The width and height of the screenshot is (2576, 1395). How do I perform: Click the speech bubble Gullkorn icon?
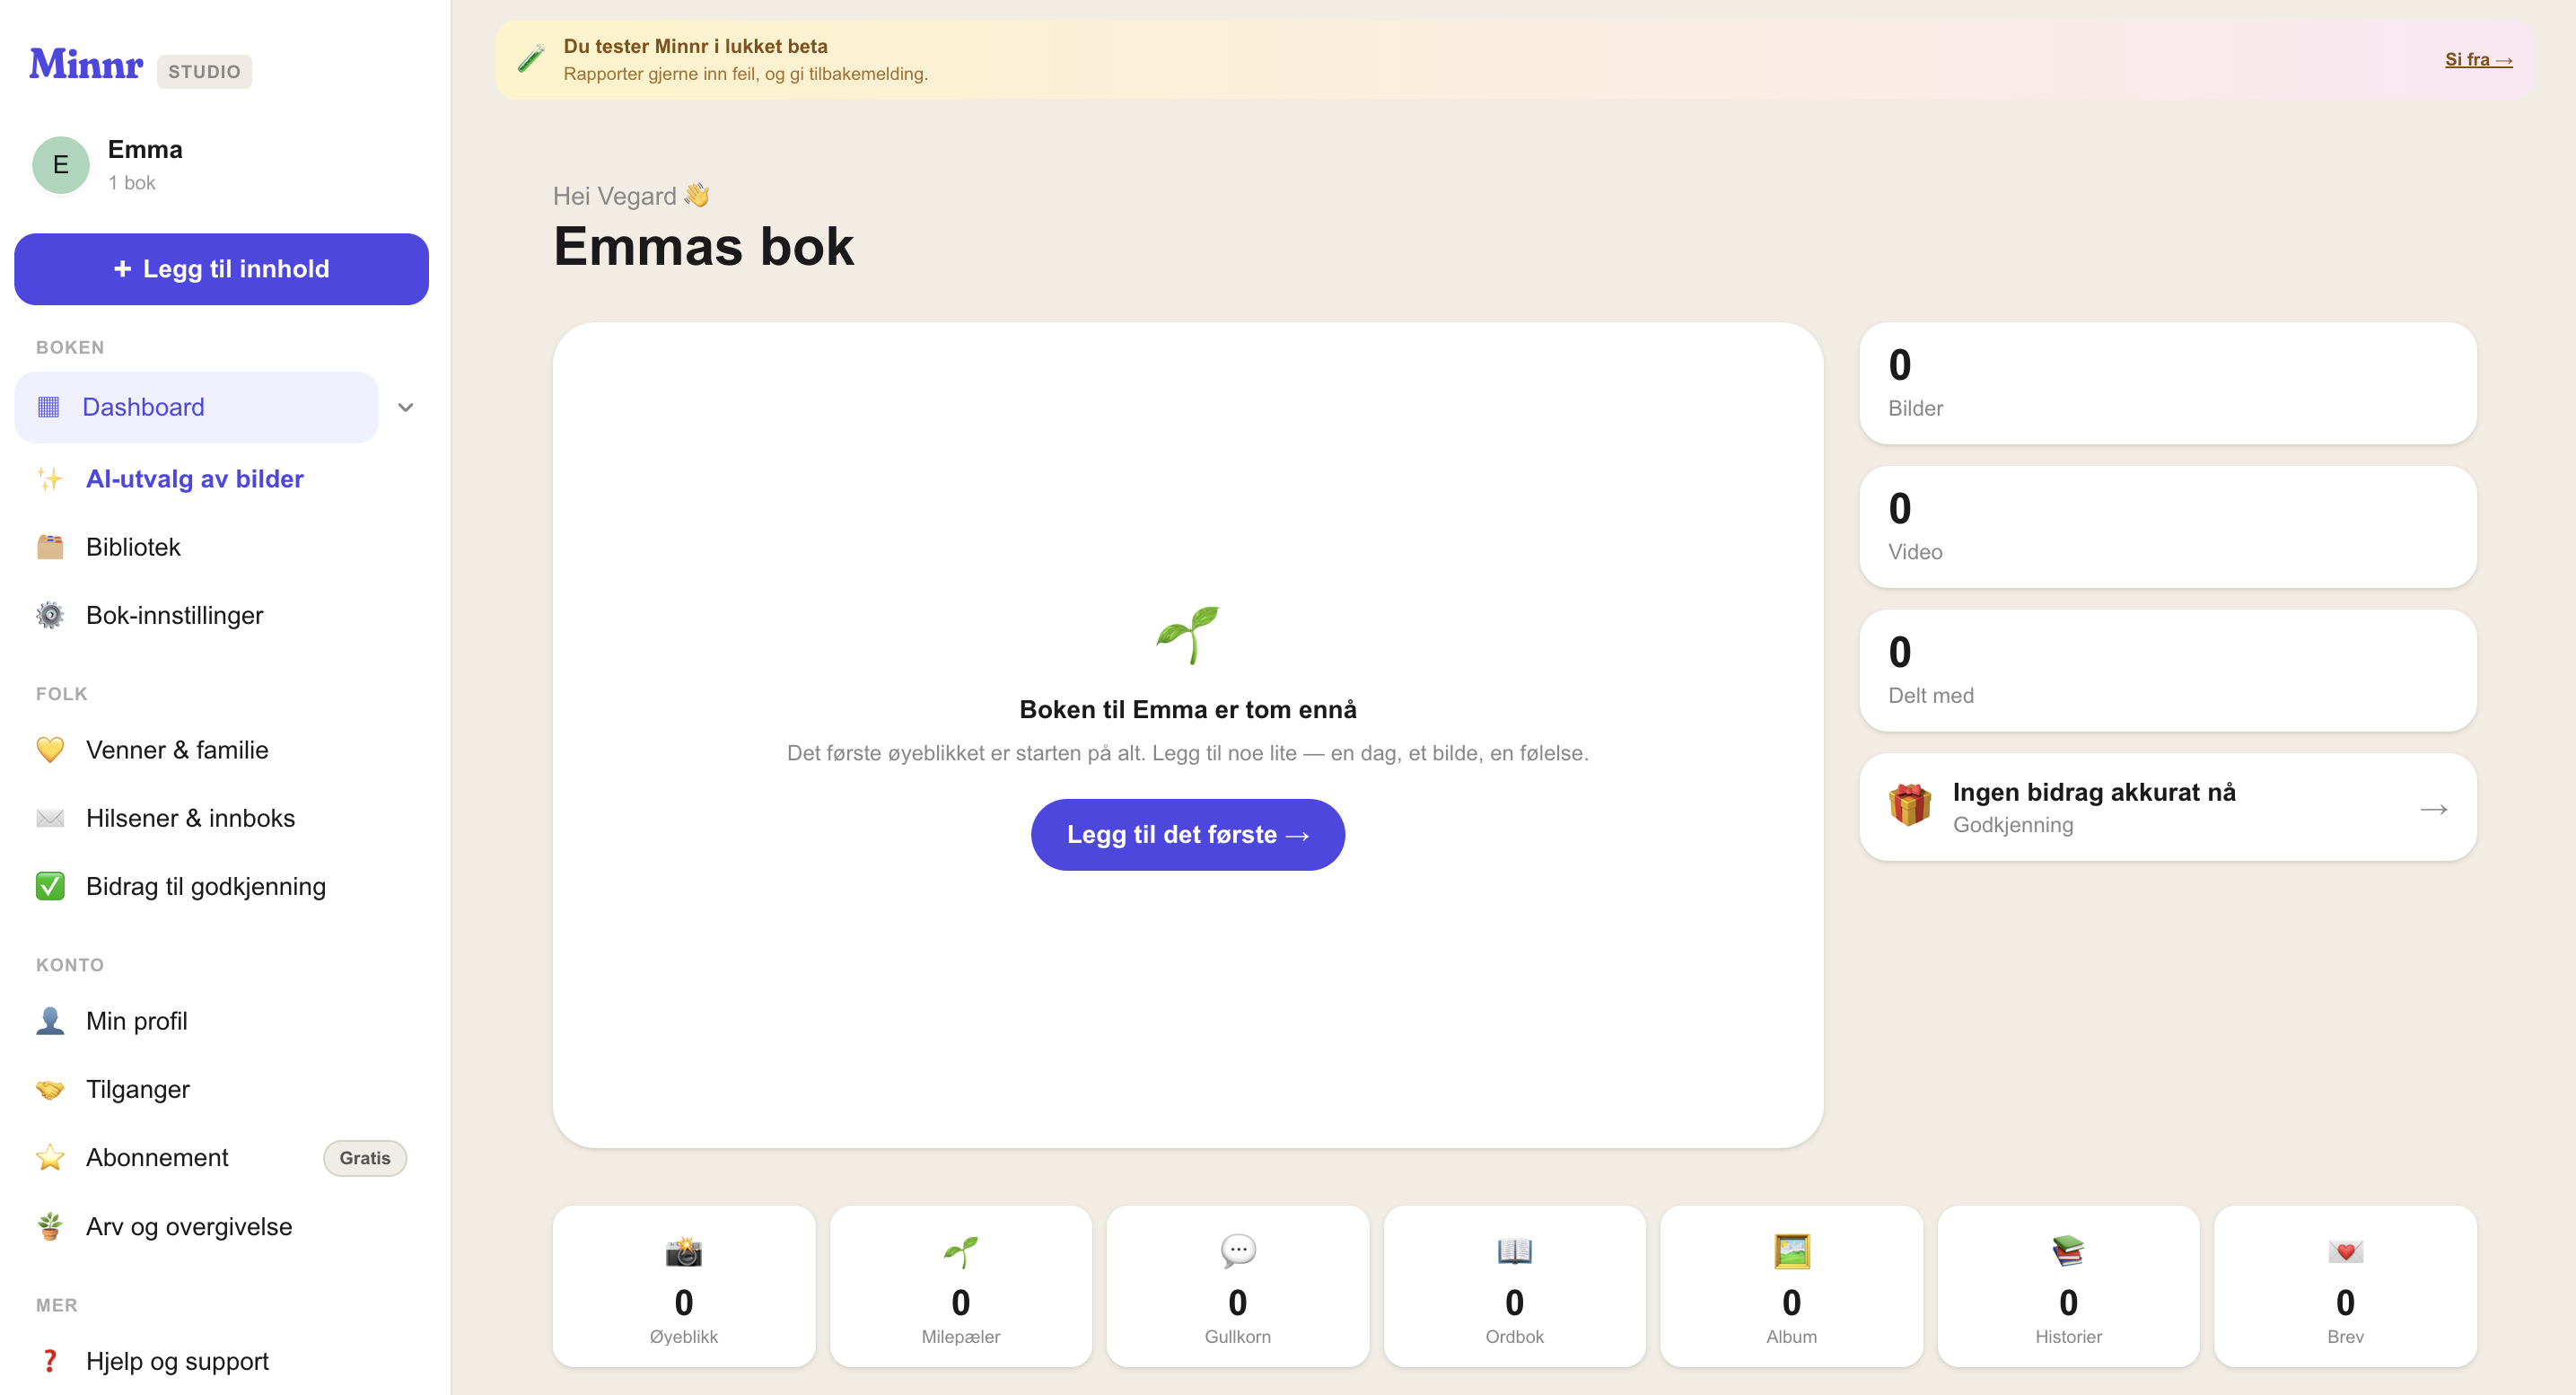1238,1252
